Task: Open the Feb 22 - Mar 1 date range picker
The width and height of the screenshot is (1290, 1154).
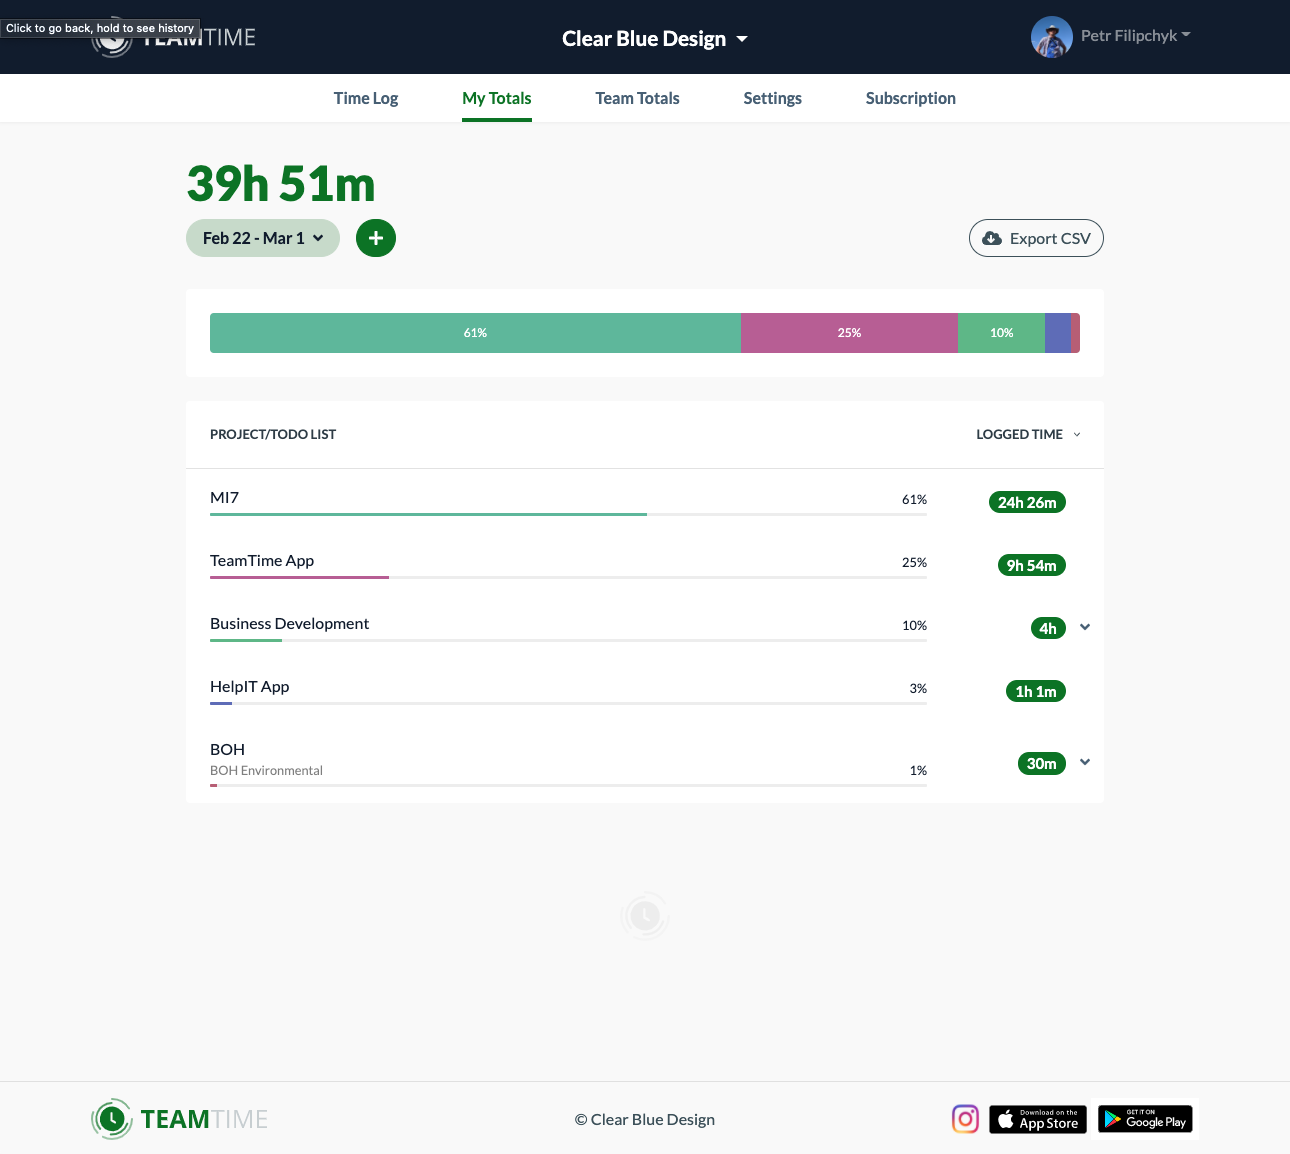Action: (262, 238)
